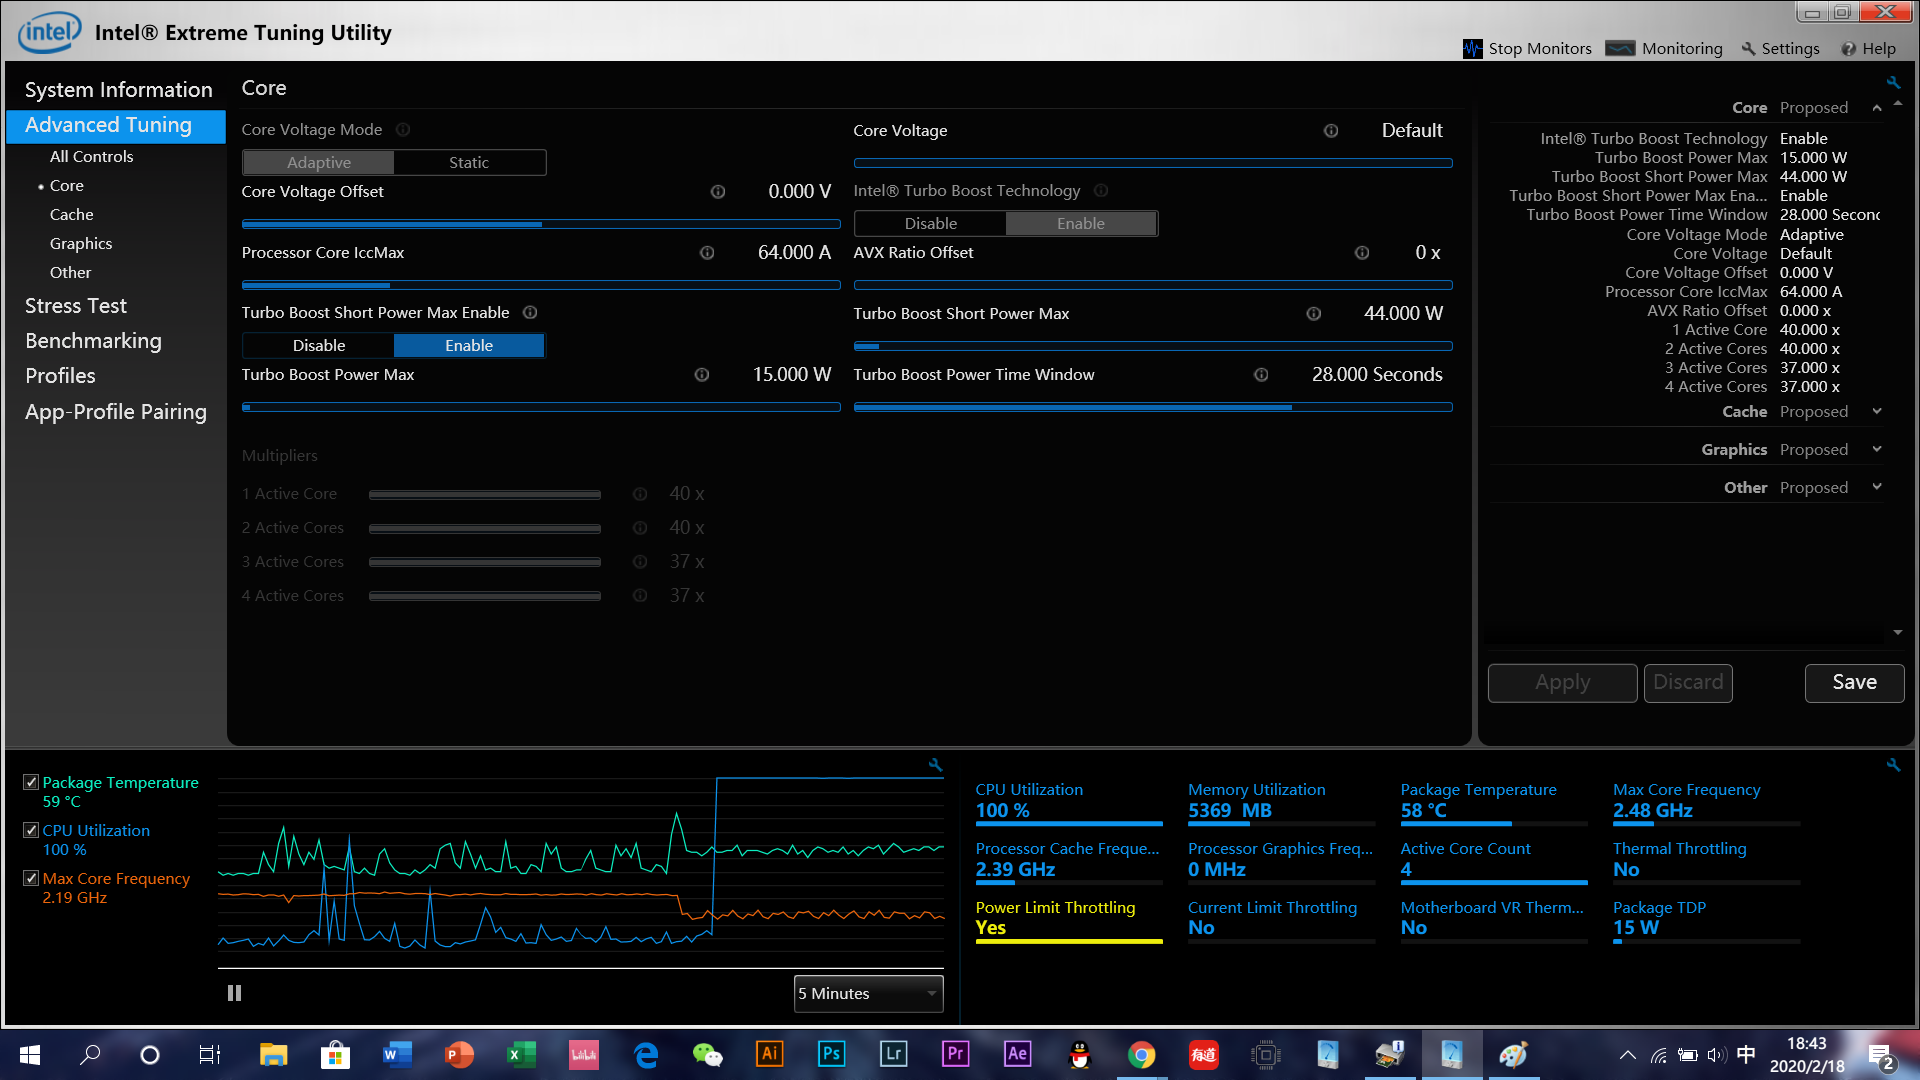Click wrench icon above proposed settings panel

pyautogui.click(x=1893, y=82)
